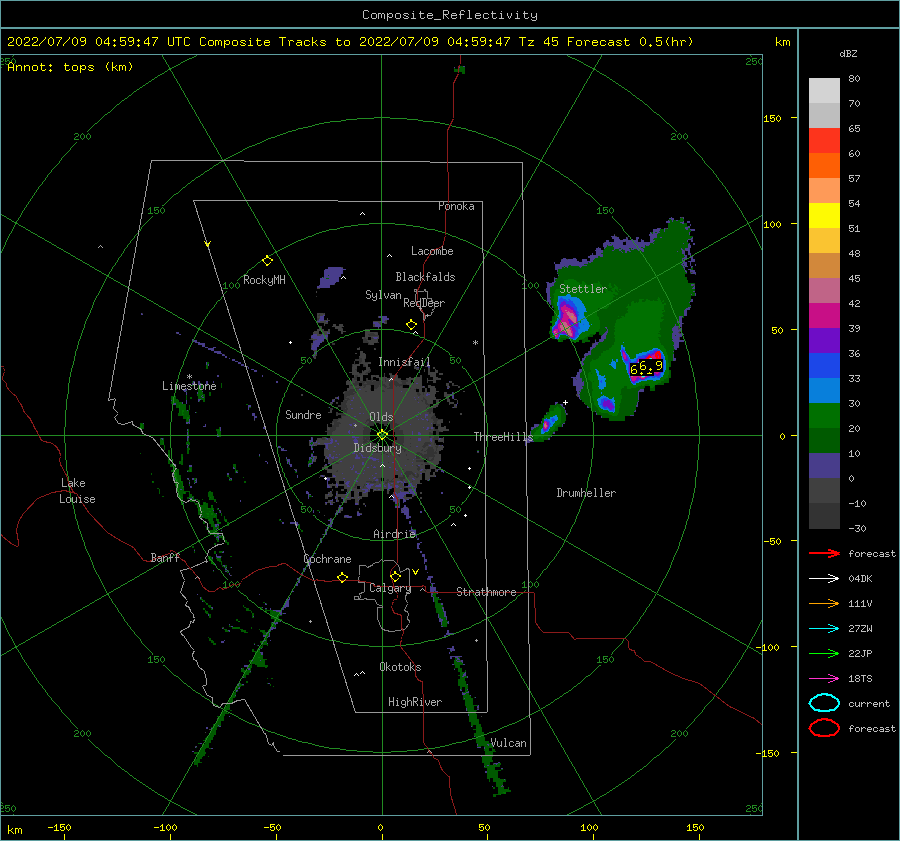The width and height of the screenshot is (900, 841).
Task: Pick the yellow 51 dBZ color swatch
Action: point(824,216)
